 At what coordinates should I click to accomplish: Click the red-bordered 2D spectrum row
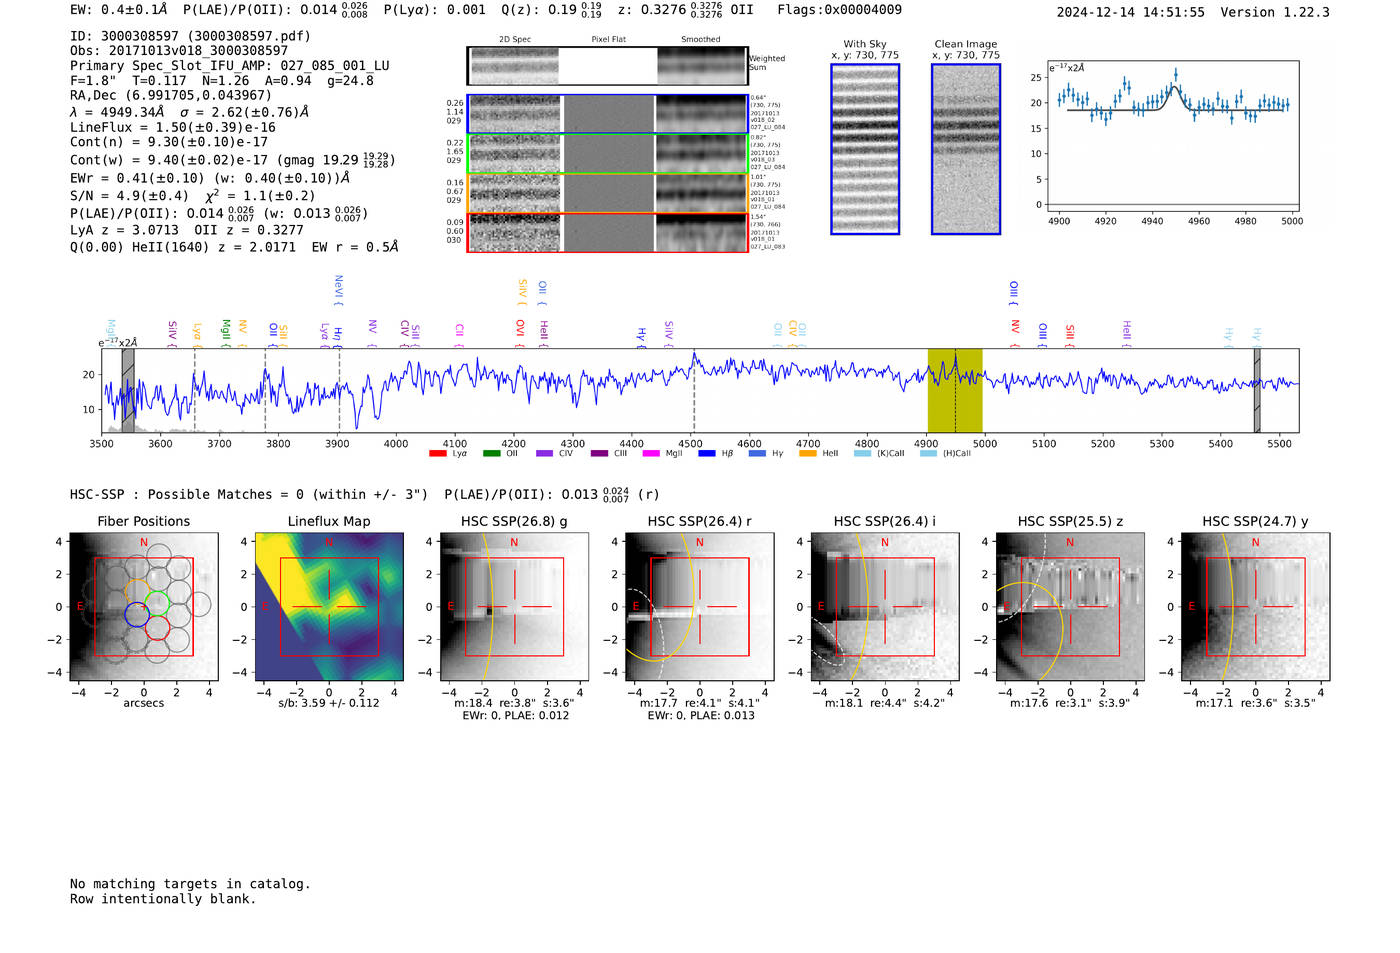tap(607, 232)
